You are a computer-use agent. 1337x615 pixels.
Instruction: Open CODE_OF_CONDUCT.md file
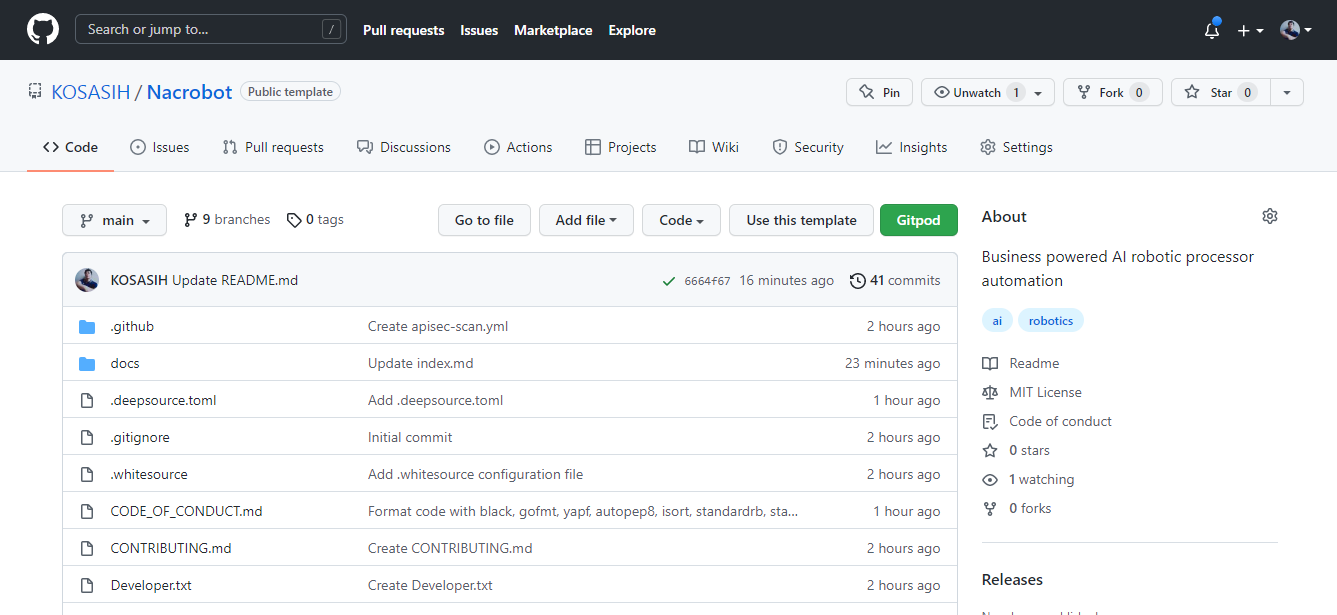coord(186,511)
